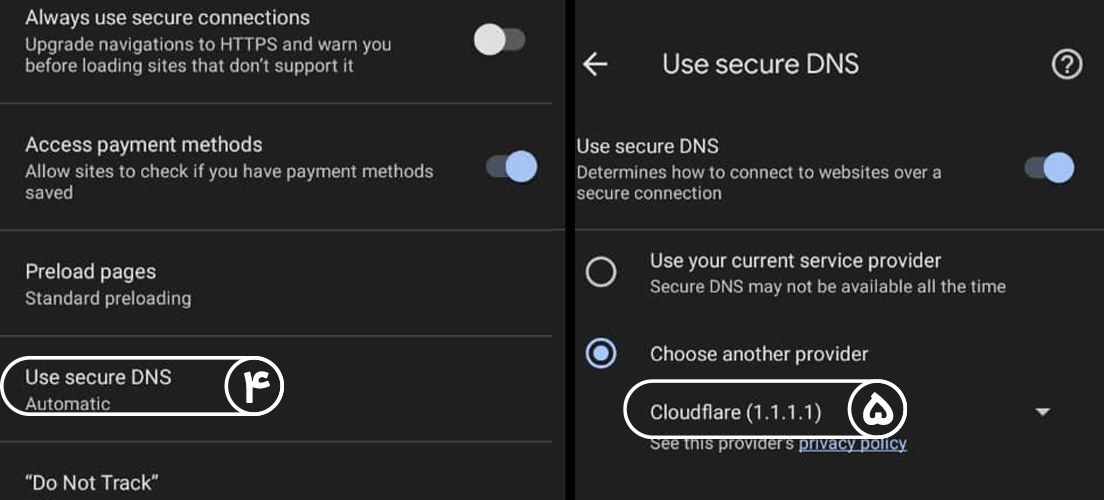Expand the DNS provider dropdown arrow

1042,411
